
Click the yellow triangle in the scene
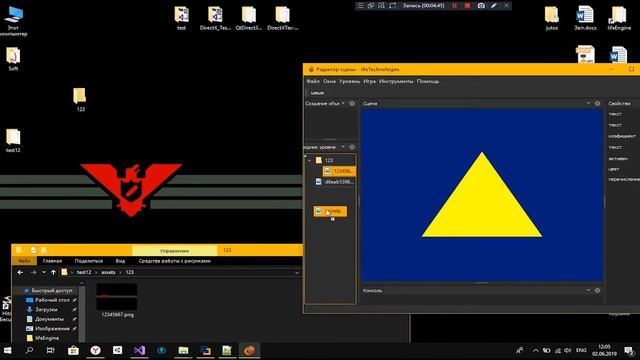482,204
